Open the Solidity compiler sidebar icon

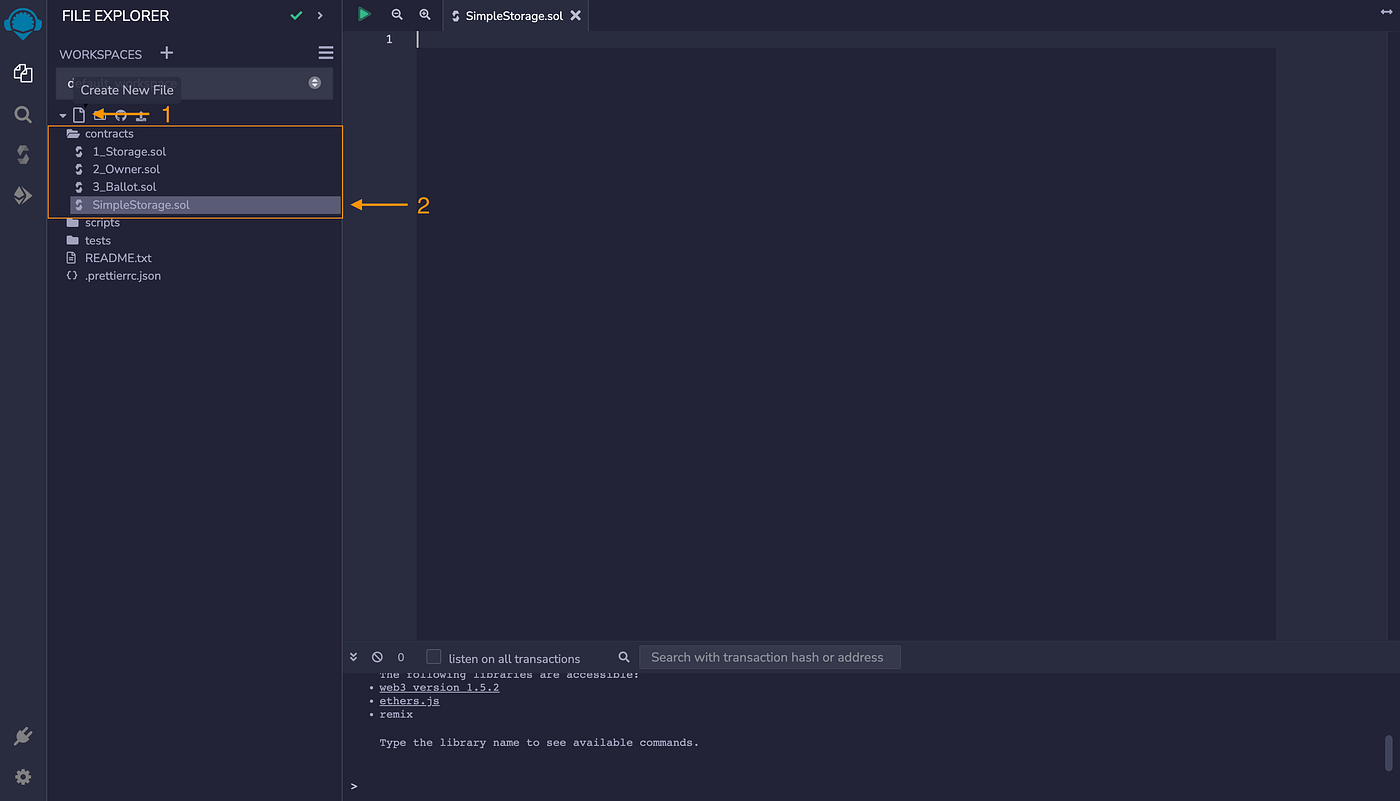click(x=23, y=154)
